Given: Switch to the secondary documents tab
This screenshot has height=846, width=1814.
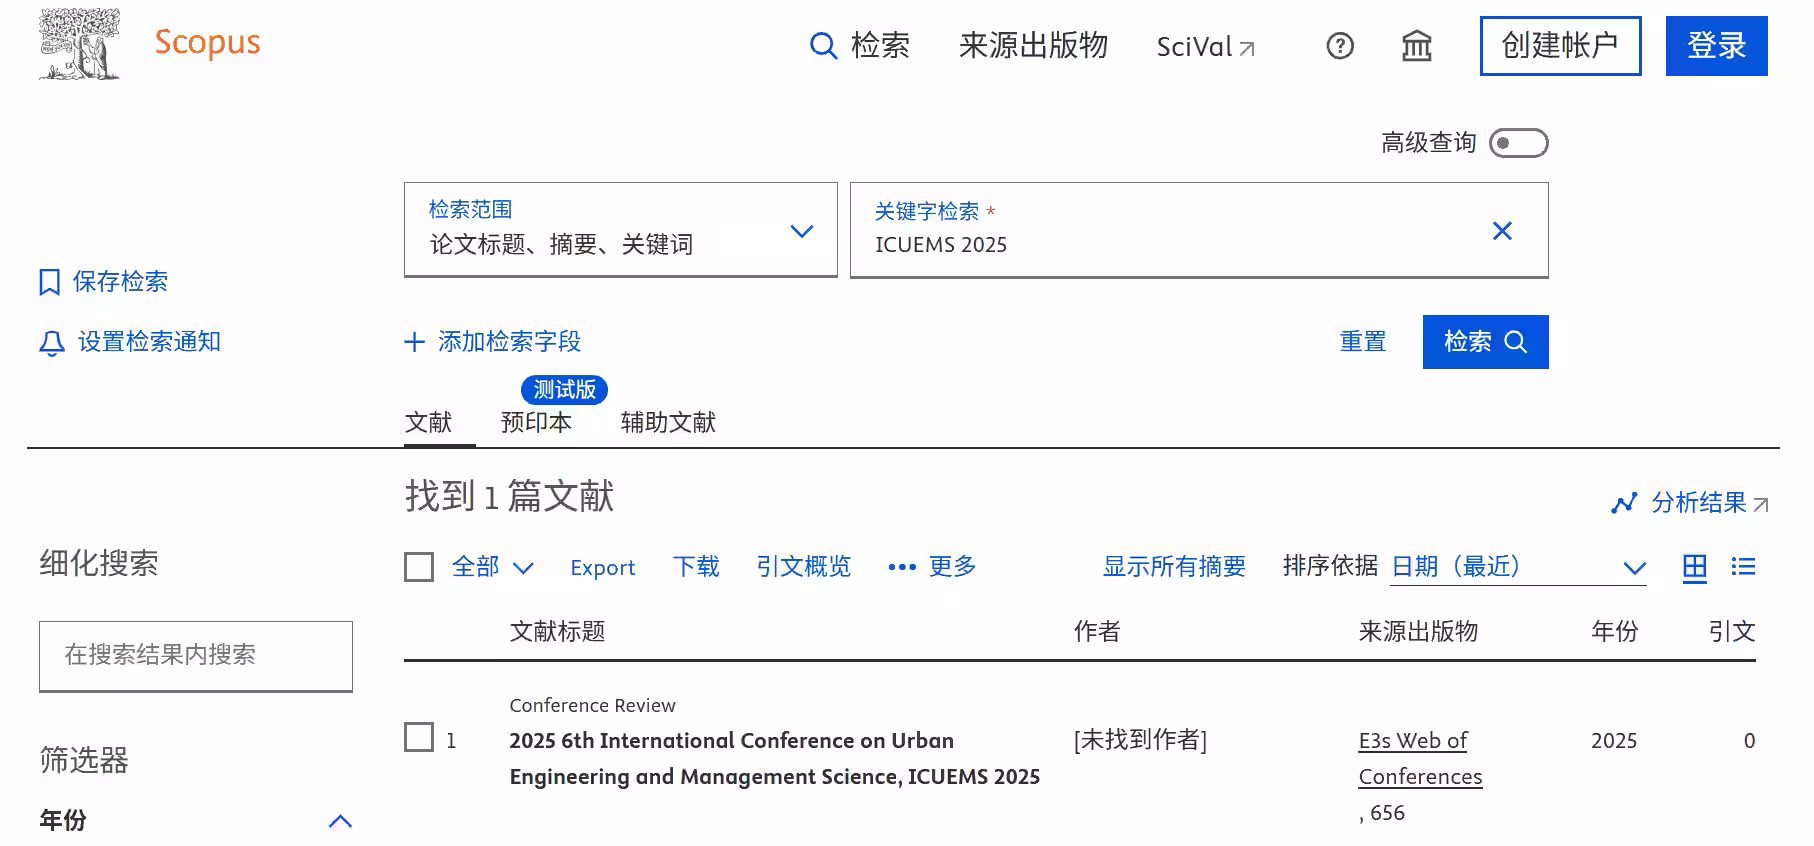Looking at the screenshot, I should point(668,422).
